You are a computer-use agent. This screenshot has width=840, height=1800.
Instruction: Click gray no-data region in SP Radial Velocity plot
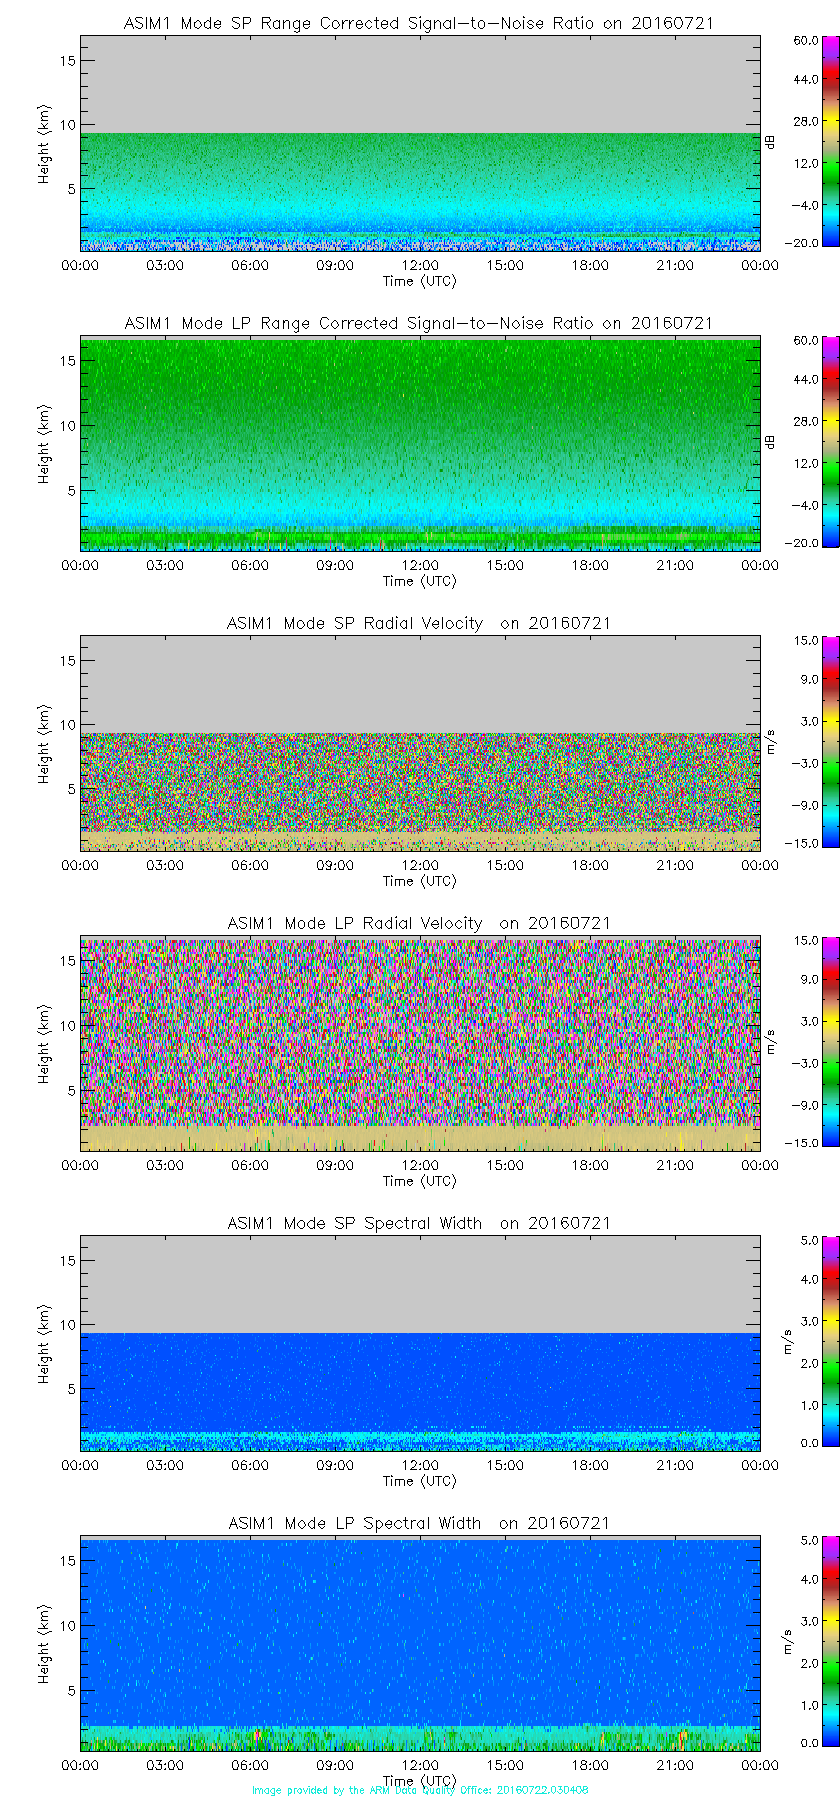[420, 685]
